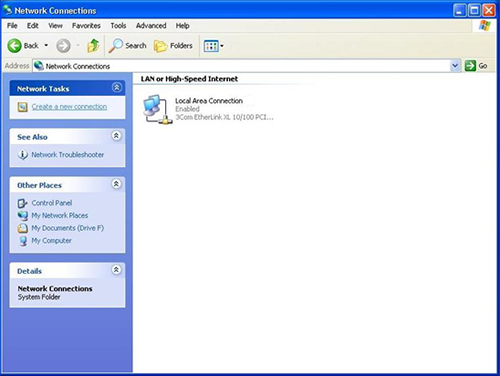Minimize the Network Connections window
Image resolution: width=500 pixels, height=376 pixels.
[x=459, y=10]
